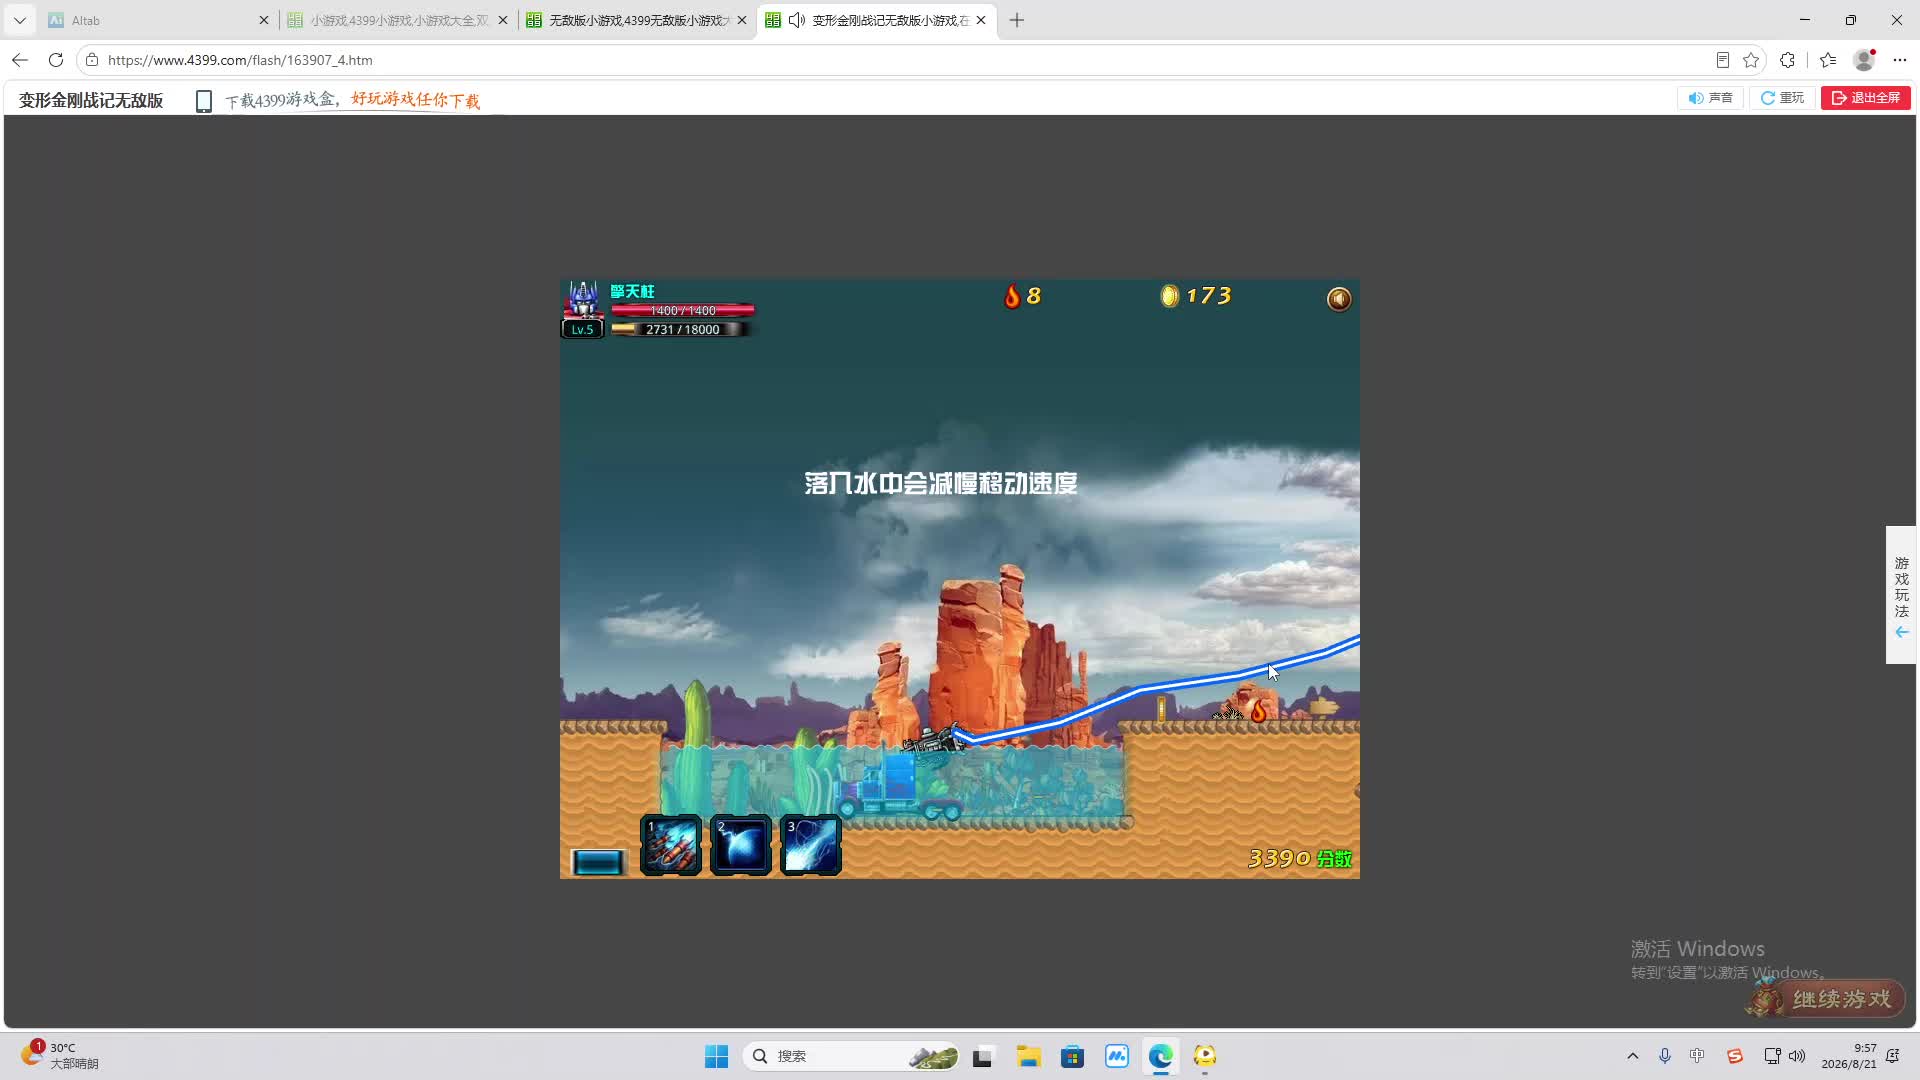Open the browser profile avatar

[1865, 60]
